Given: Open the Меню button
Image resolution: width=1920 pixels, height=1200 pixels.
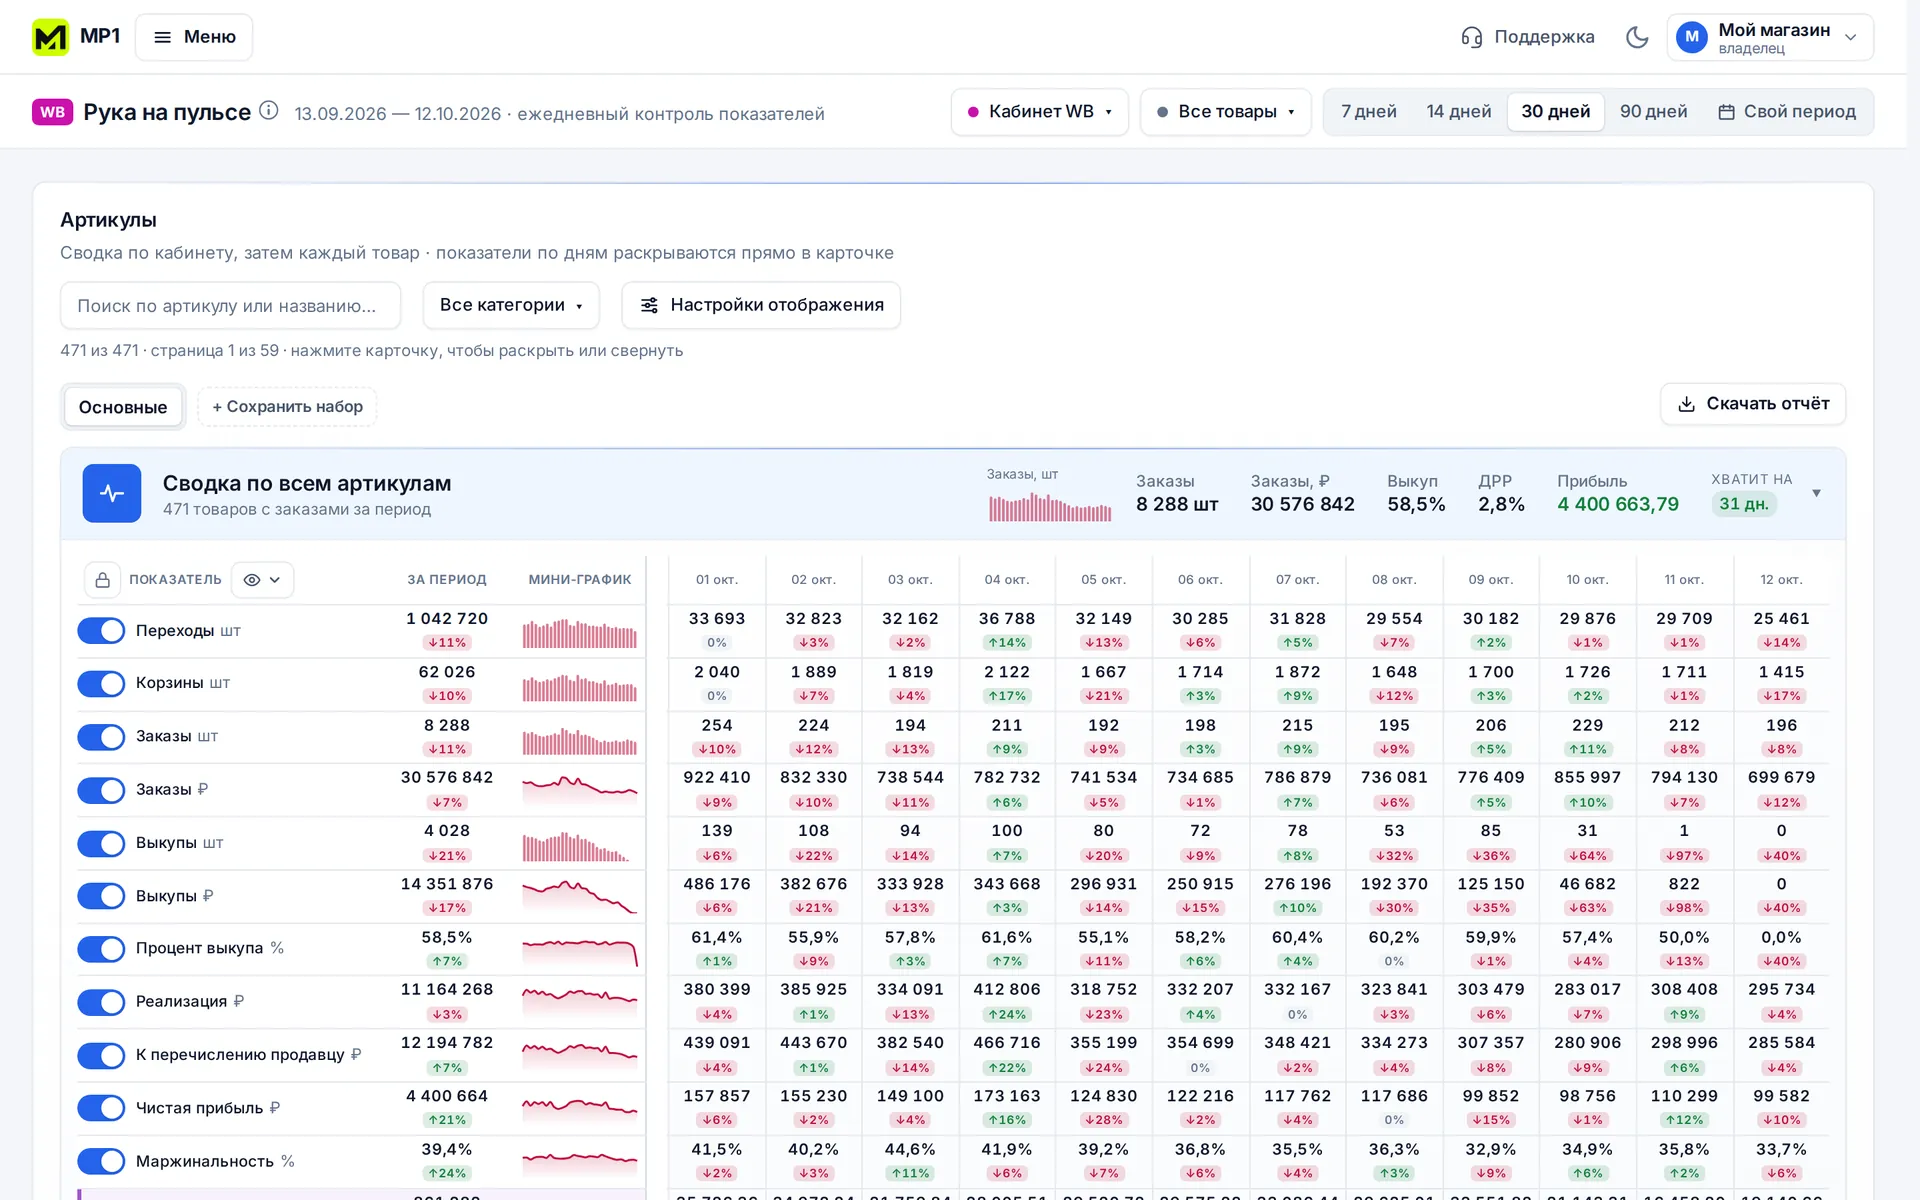Looking at the screenshot, I should (194, 37).
